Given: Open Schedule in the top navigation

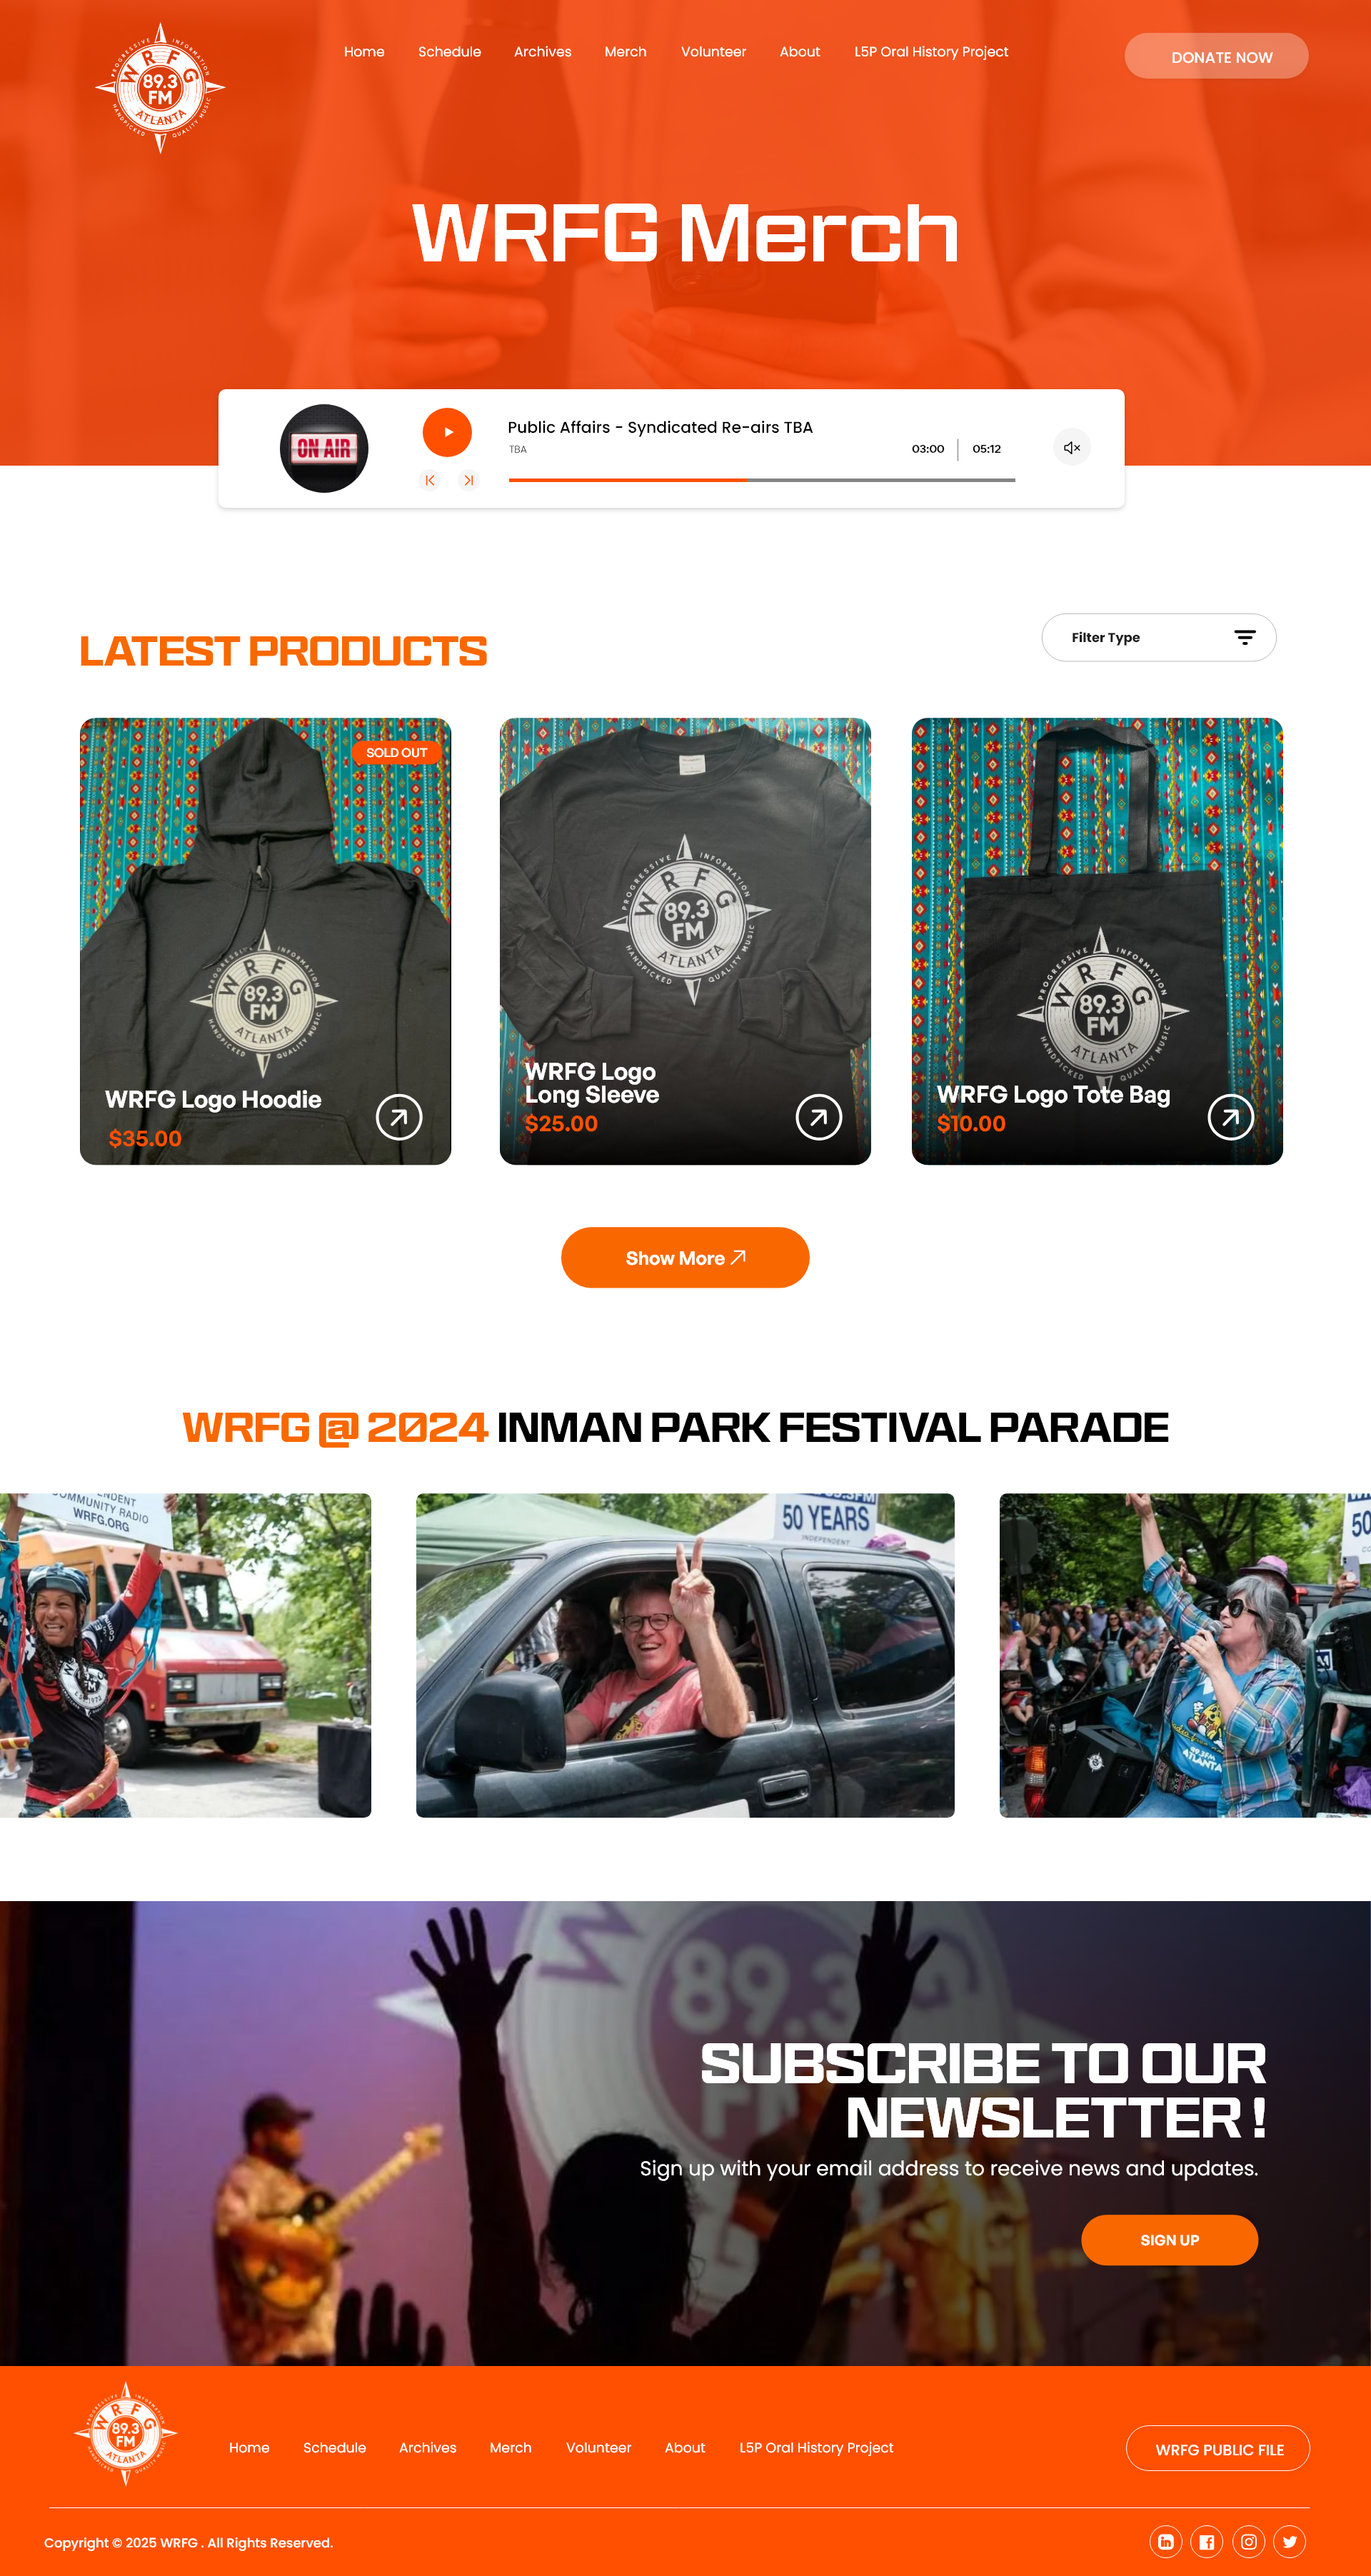Looking at the screenshot, I should point(449,52).
